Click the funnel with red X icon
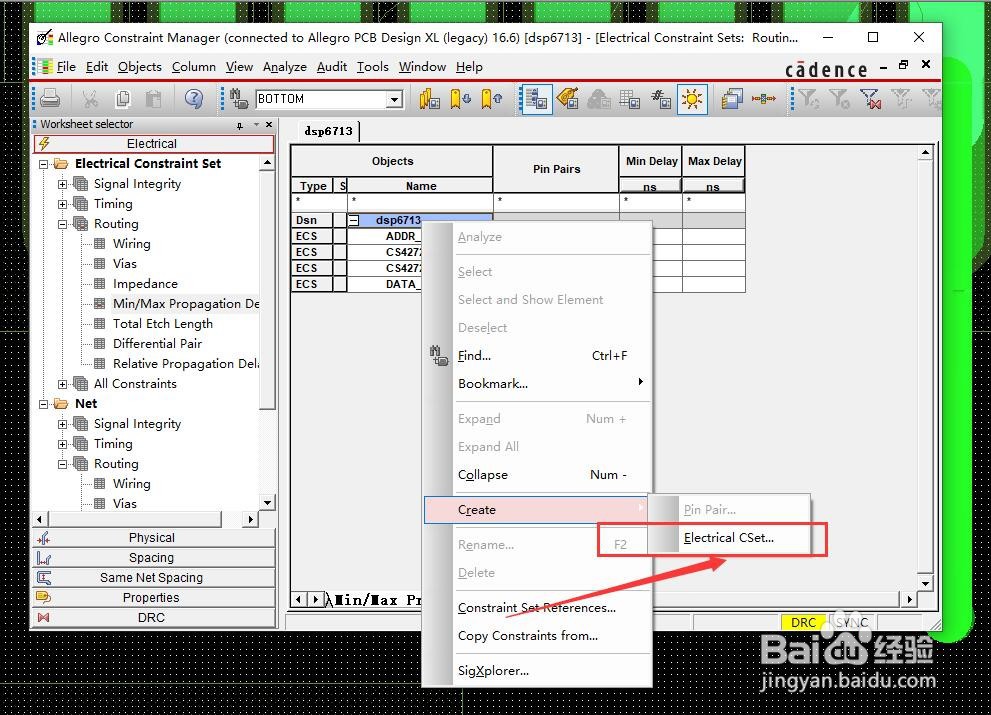 (x=870, y=99)
